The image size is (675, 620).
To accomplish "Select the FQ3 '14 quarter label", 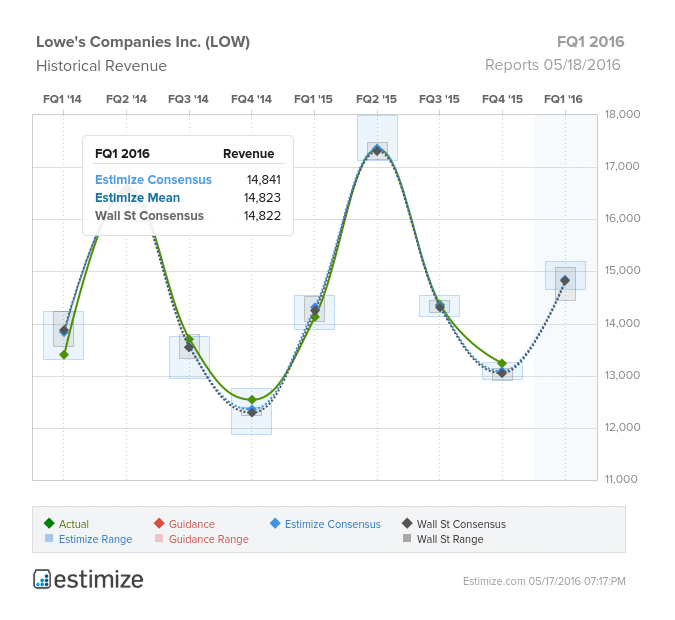I will pos(188,99).
